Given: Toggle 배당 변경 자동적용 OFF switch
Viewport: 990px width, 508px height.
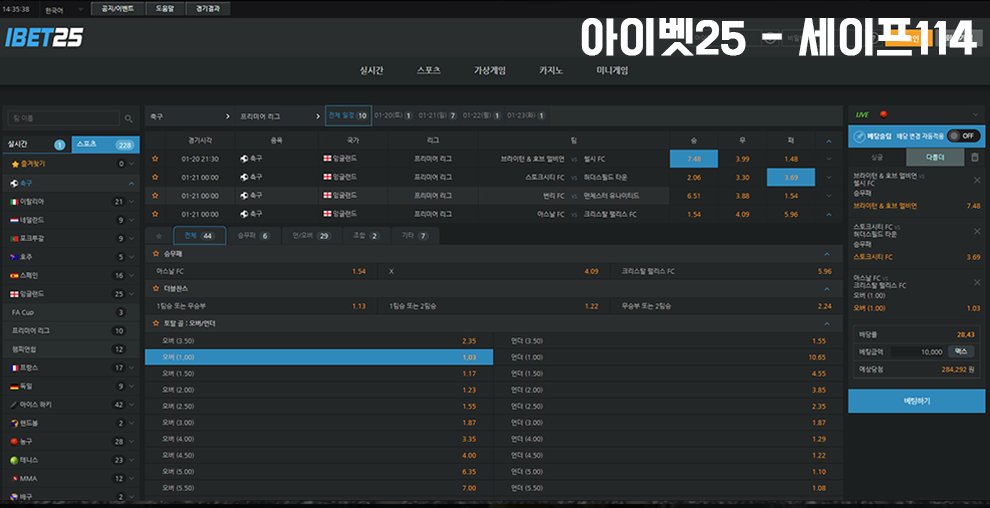Looking at the screenshot, I should (x=963, y=136).
